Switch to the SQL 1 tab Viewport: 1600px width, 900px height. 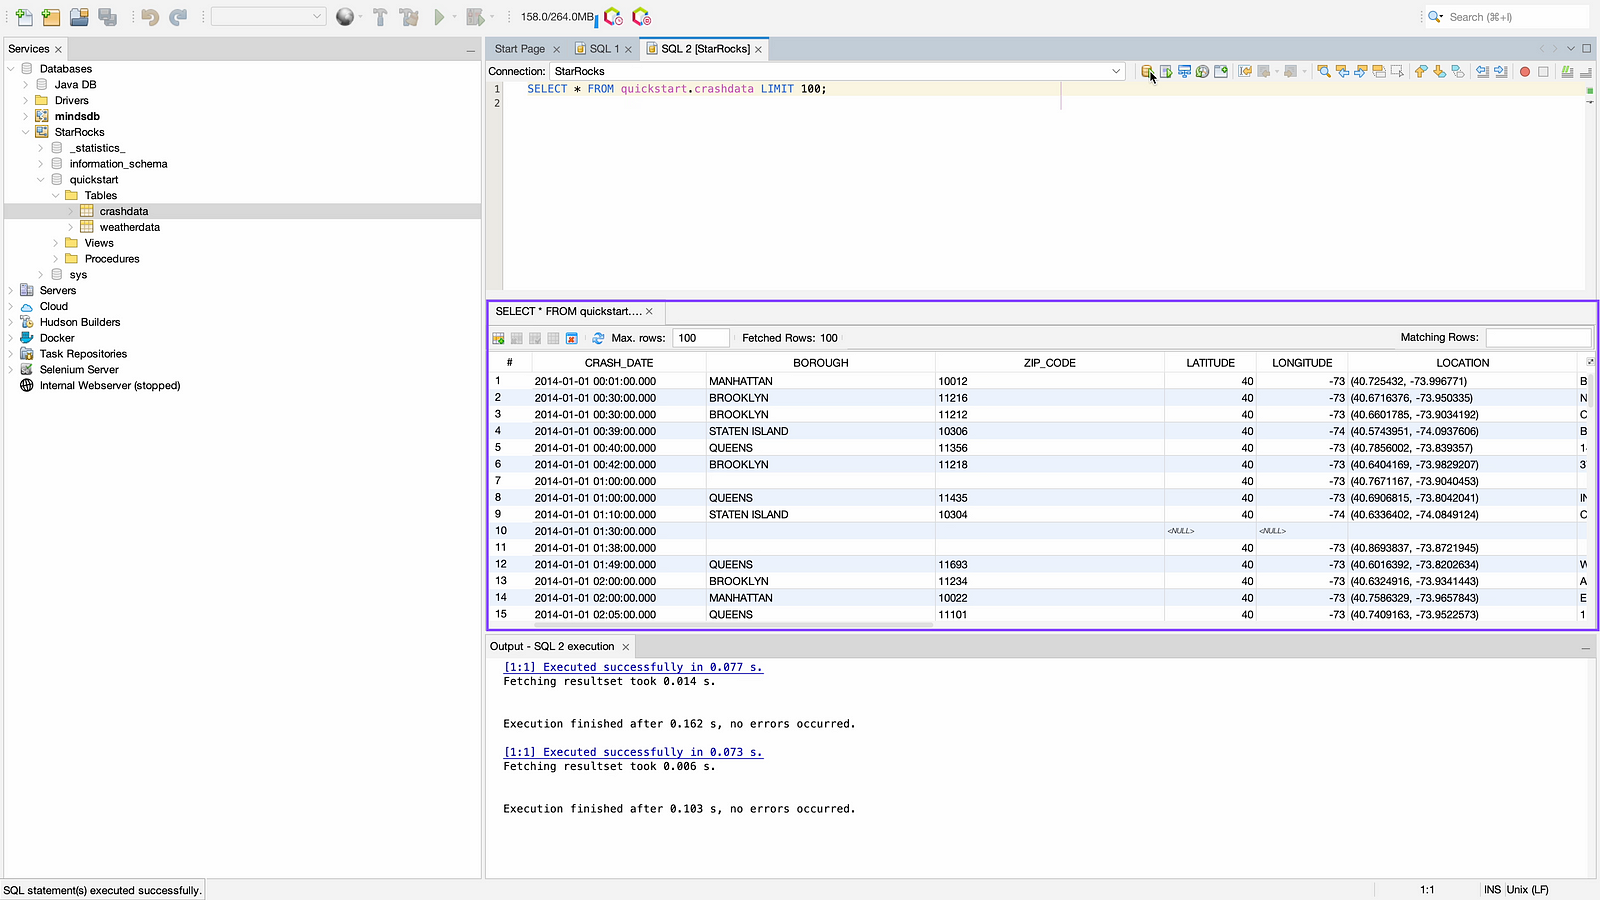604,49
